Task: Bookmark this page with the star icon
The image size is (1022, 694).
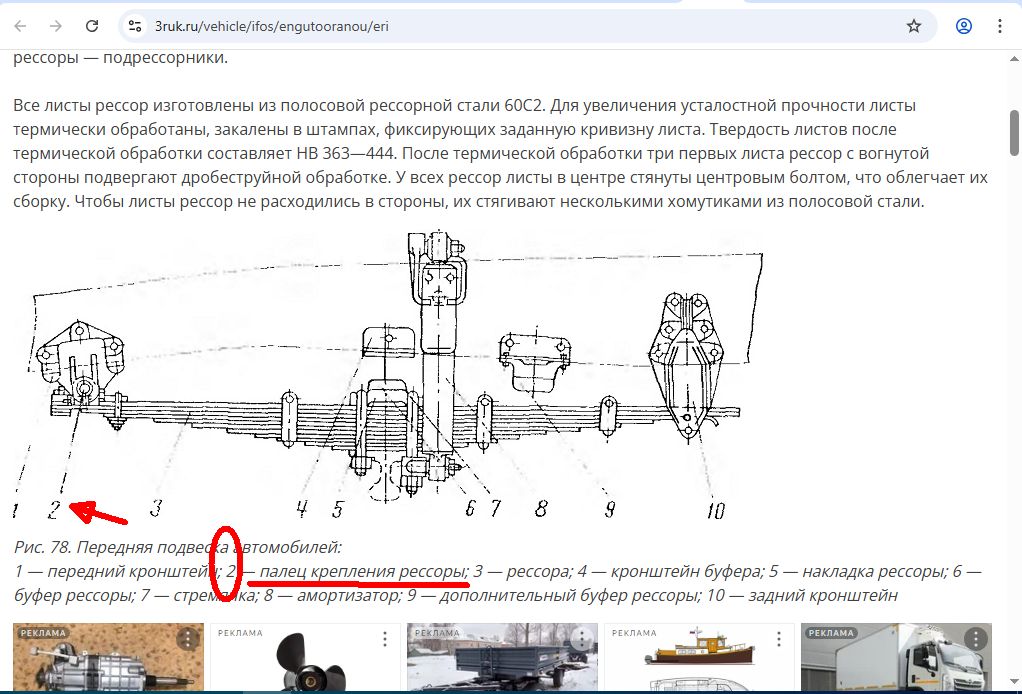Action: tap(913, 26)
